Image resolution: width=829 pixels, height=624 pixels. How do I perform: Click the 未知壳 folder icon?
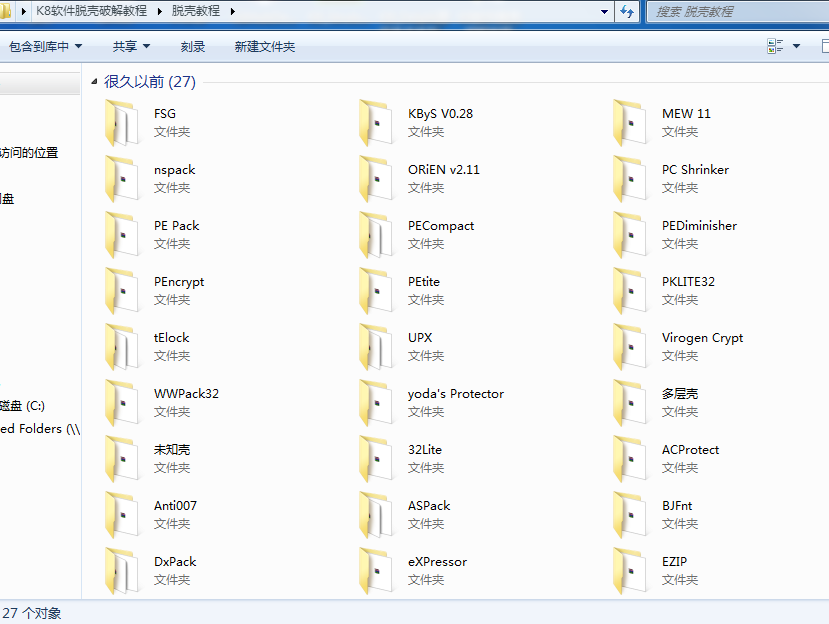122,459
